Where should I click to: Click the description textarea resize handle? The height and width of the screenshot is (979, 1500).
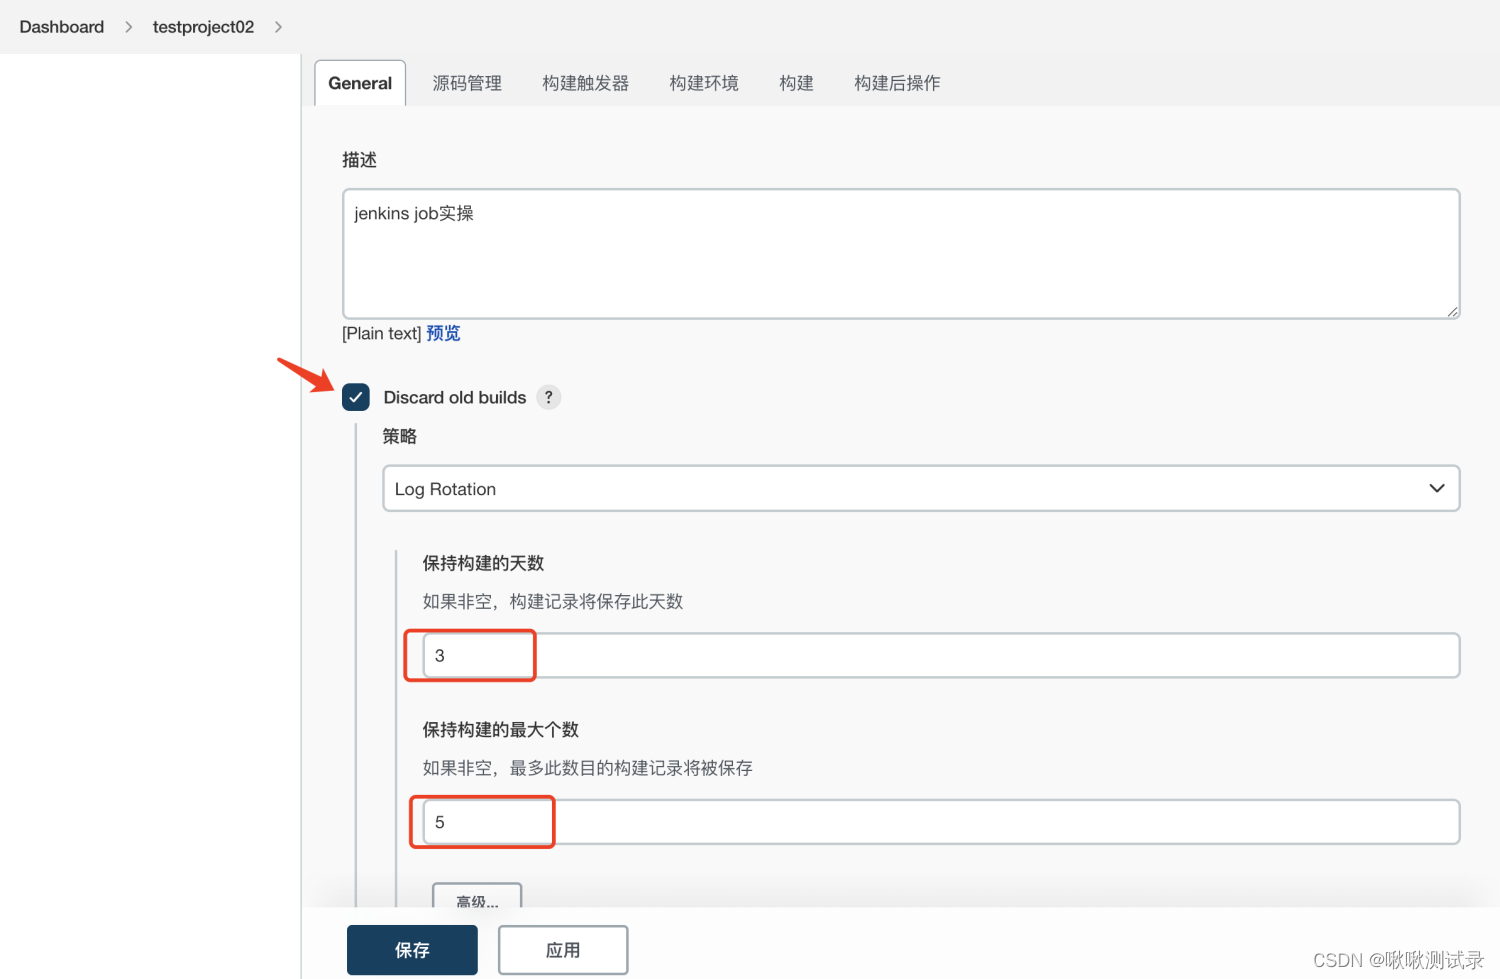pos(1452,311)
